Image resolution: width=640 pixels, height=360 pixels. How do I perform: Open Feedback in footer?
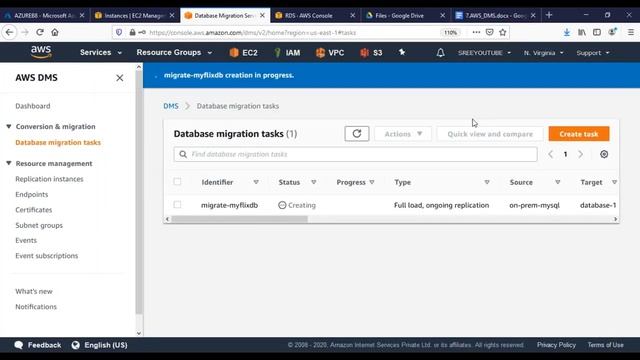pyautogui.click(x=38, y=345)
